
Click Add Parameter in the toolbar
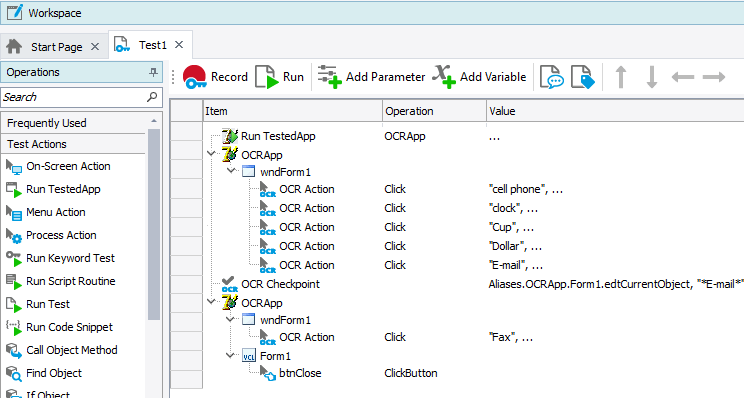pos(371,77)
